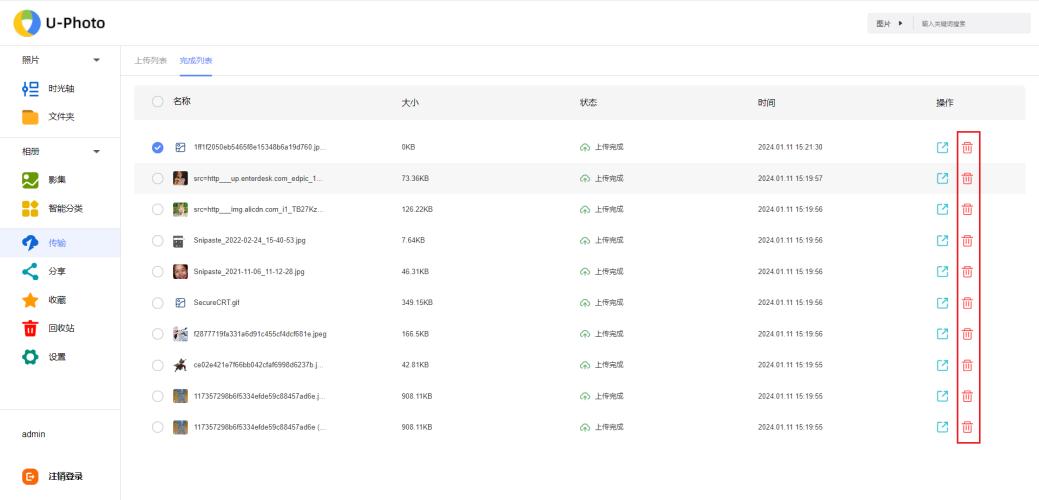Open the 时光轴 timeline view
This screenshot has width=1039, height=500.
60,89
